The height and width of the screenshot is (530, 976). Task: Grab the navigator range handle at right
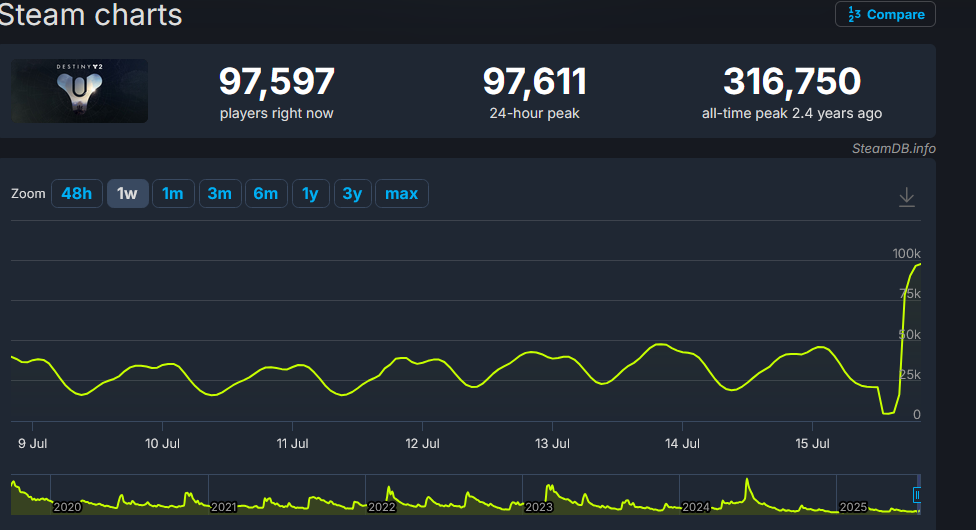(916, 495)
